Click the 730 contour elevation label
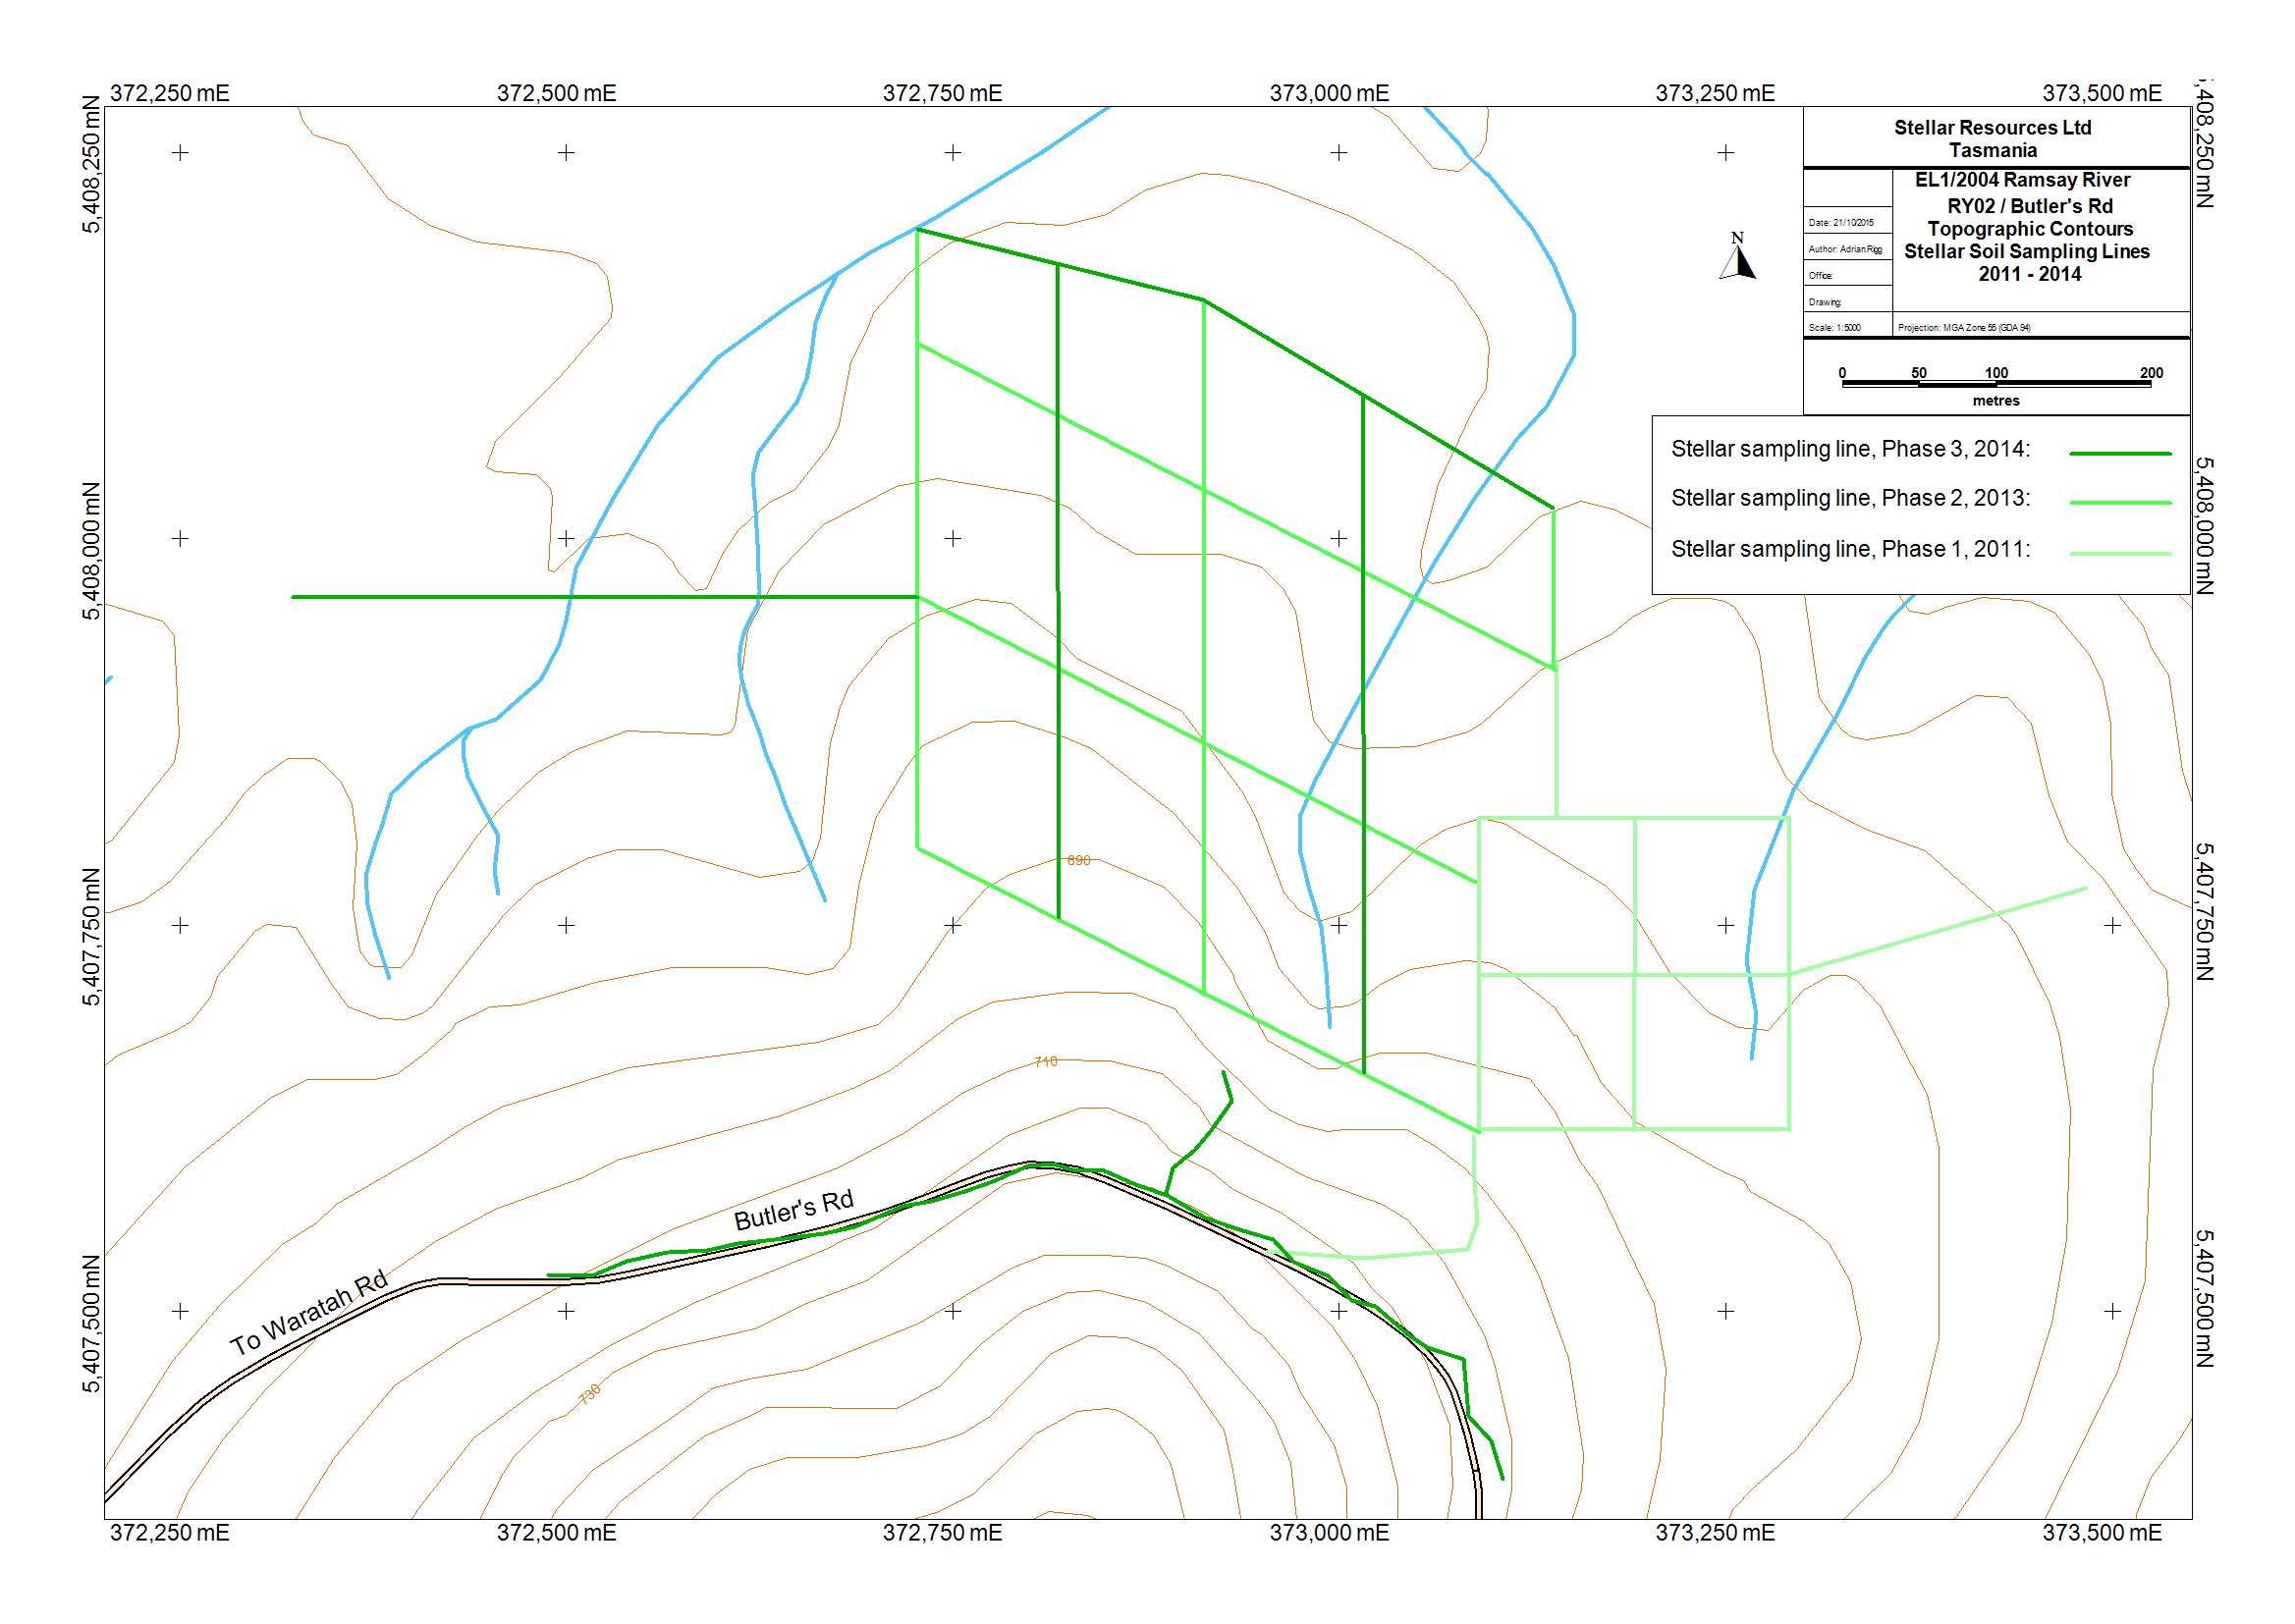The height and width of the screenshot is (1624, 2295). tap(589, 1393)
